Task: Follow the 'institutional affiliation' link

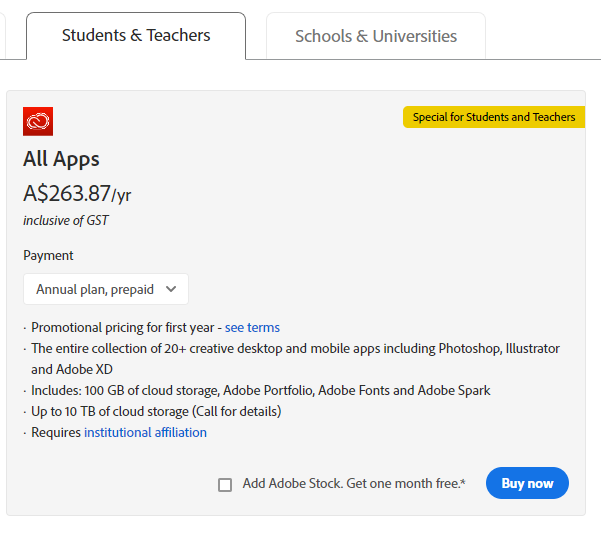Action: tap(145, 433)
